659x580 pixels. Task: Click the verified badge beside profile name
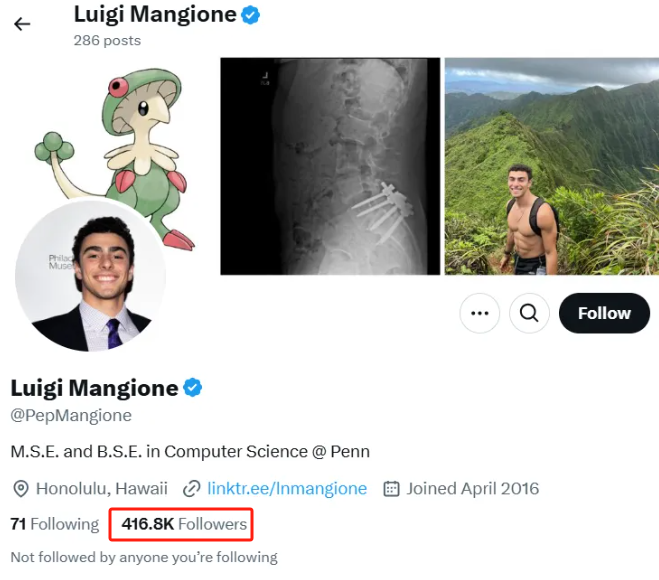(192, 388)
